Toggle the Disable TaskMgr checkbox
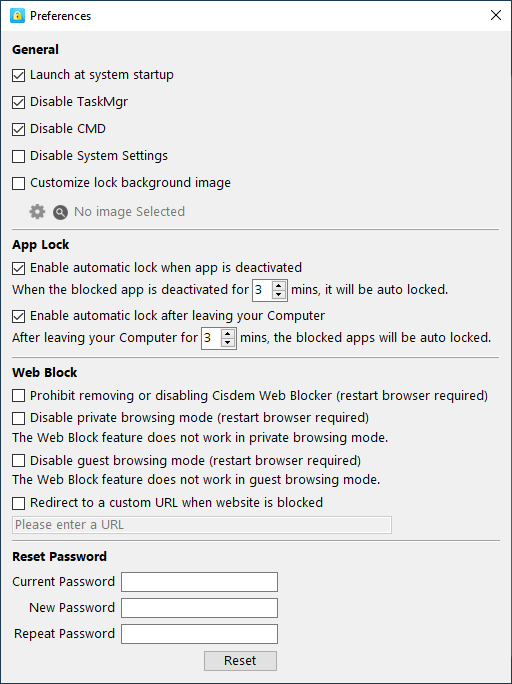512x684 pixels. [x=18, y=103]
